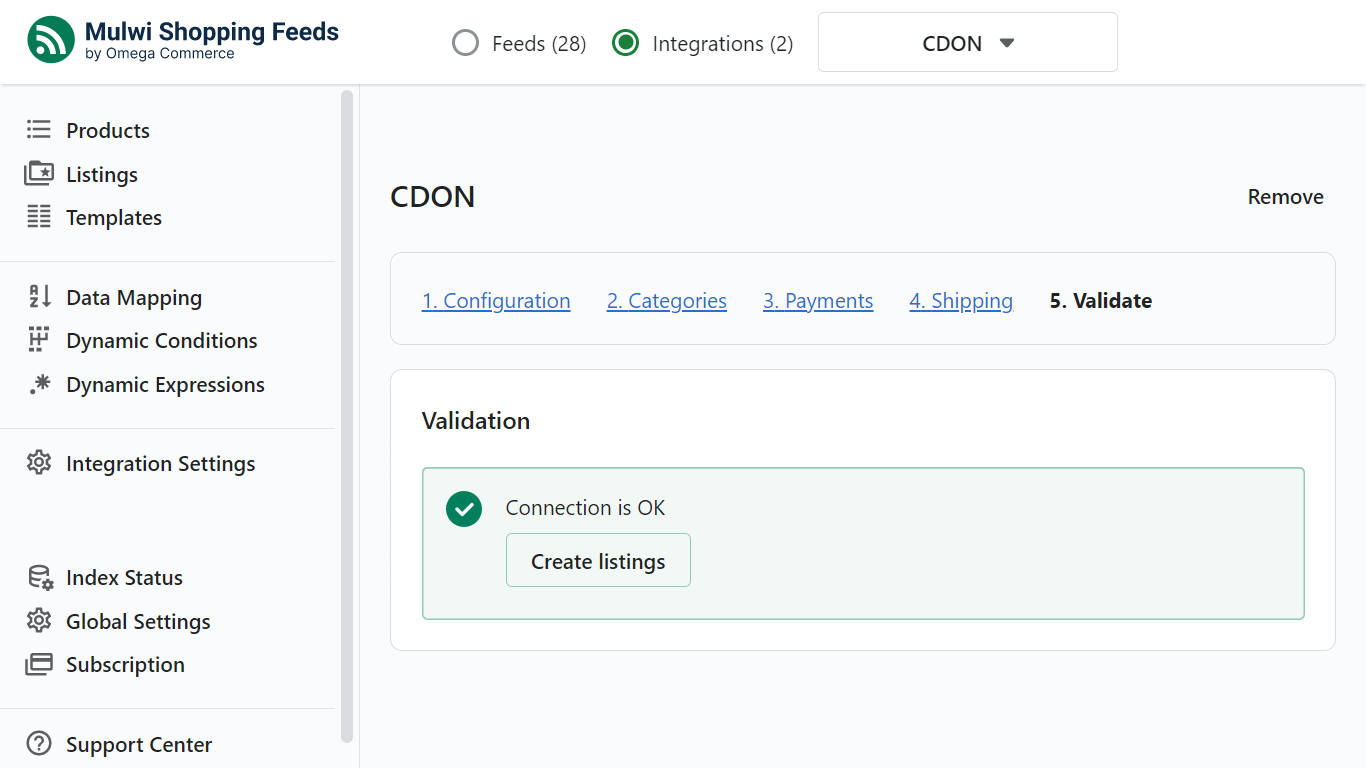Image resolution: width=1366 pixels, height=768 pixels.
Task: Click the Mulwi Shopping Feeds title text
Action: (x=212, y=31)
